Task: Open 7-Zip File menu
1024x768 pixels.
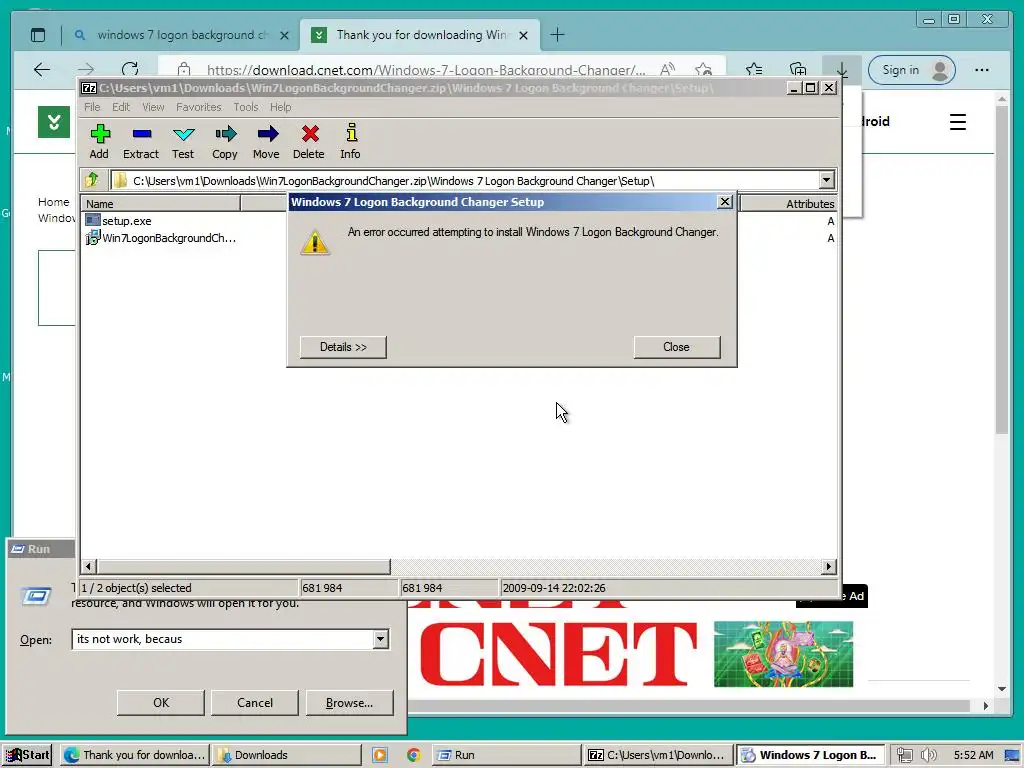Action: pos(92,107)
